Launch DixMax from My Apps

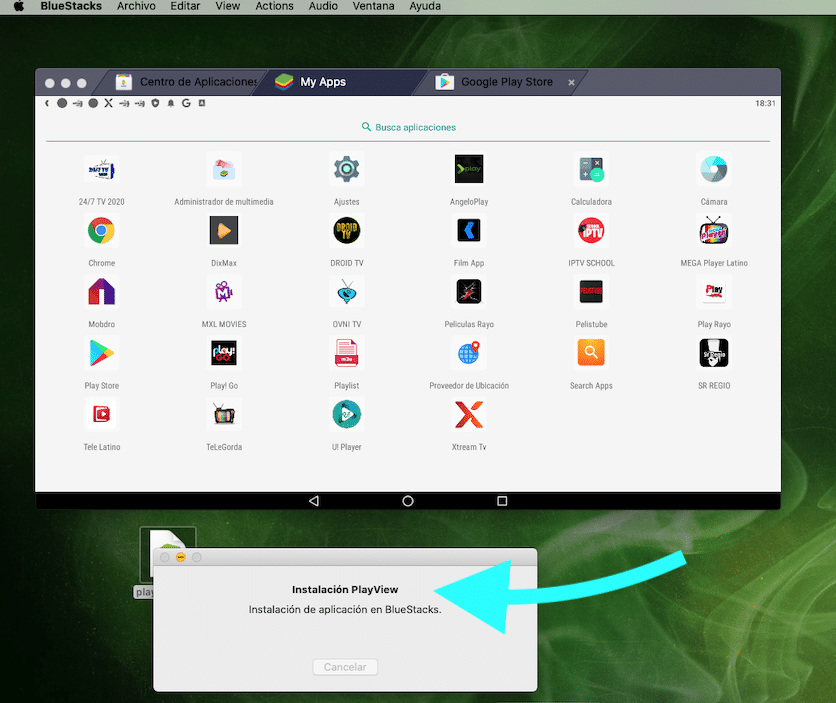tap(223, 230)
